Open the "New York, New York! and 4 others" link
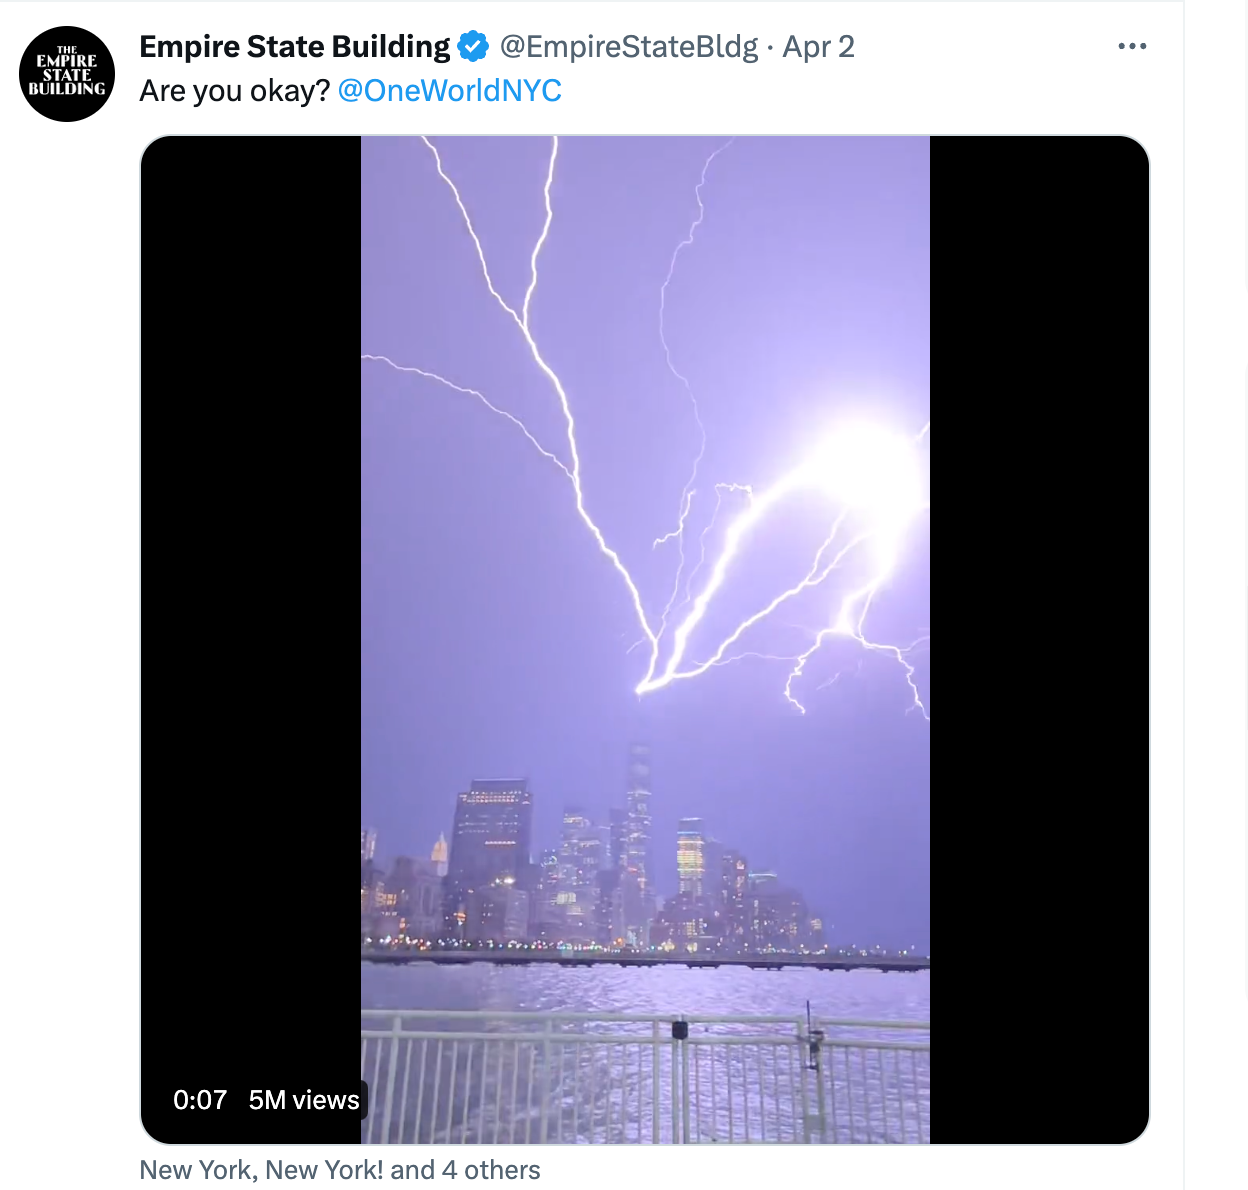The image size is (1248, 1190). click(340, 1170)
